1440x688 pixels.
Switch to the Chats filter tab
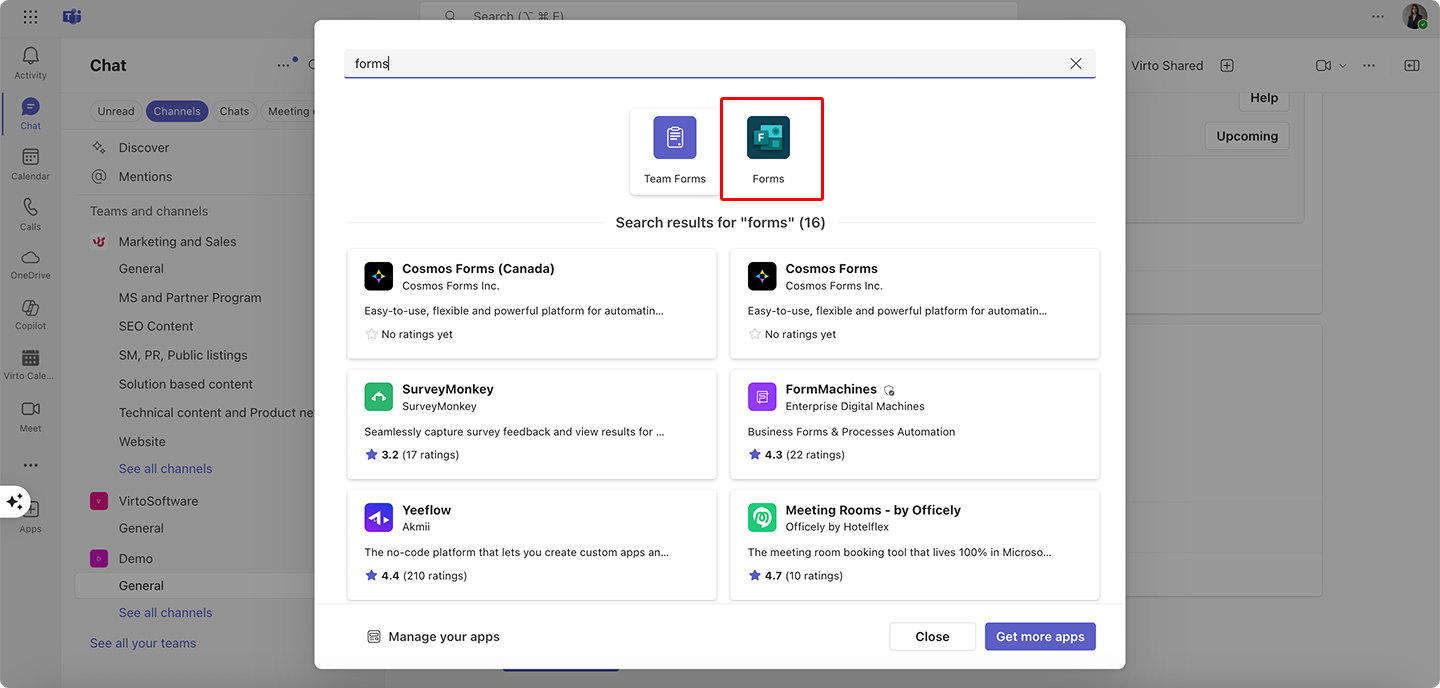(x=234, y=111)
